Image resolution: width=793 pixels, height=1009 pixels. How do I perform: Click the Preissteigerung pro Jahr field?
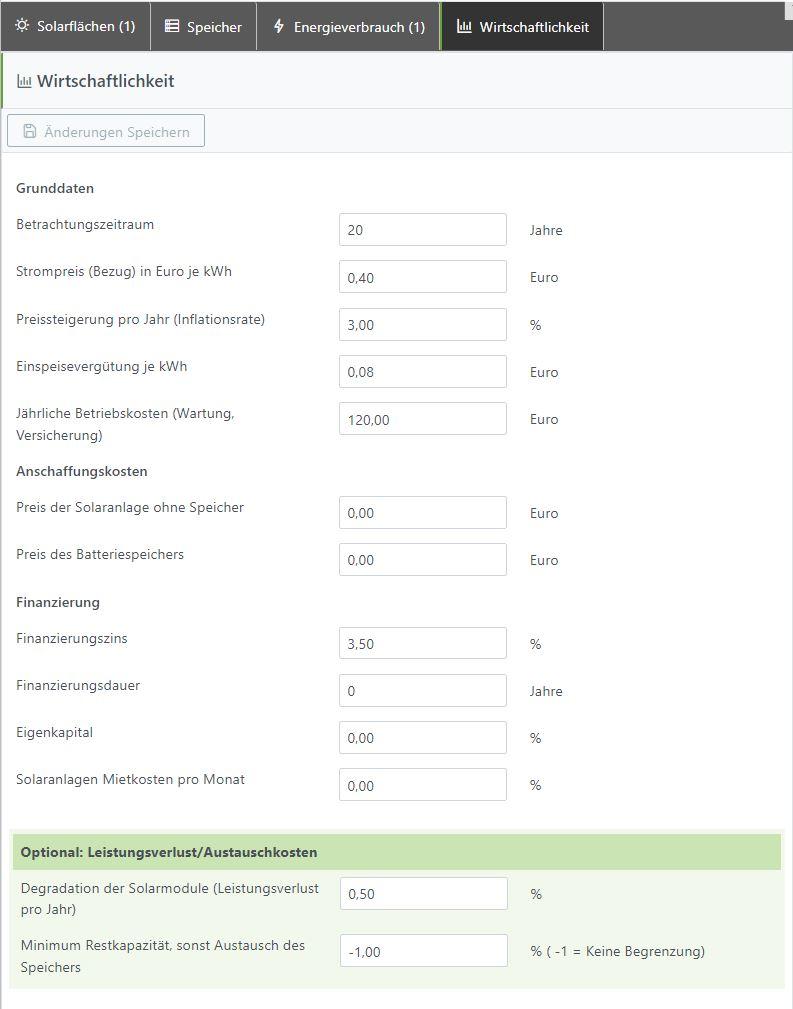click(422, 324)
